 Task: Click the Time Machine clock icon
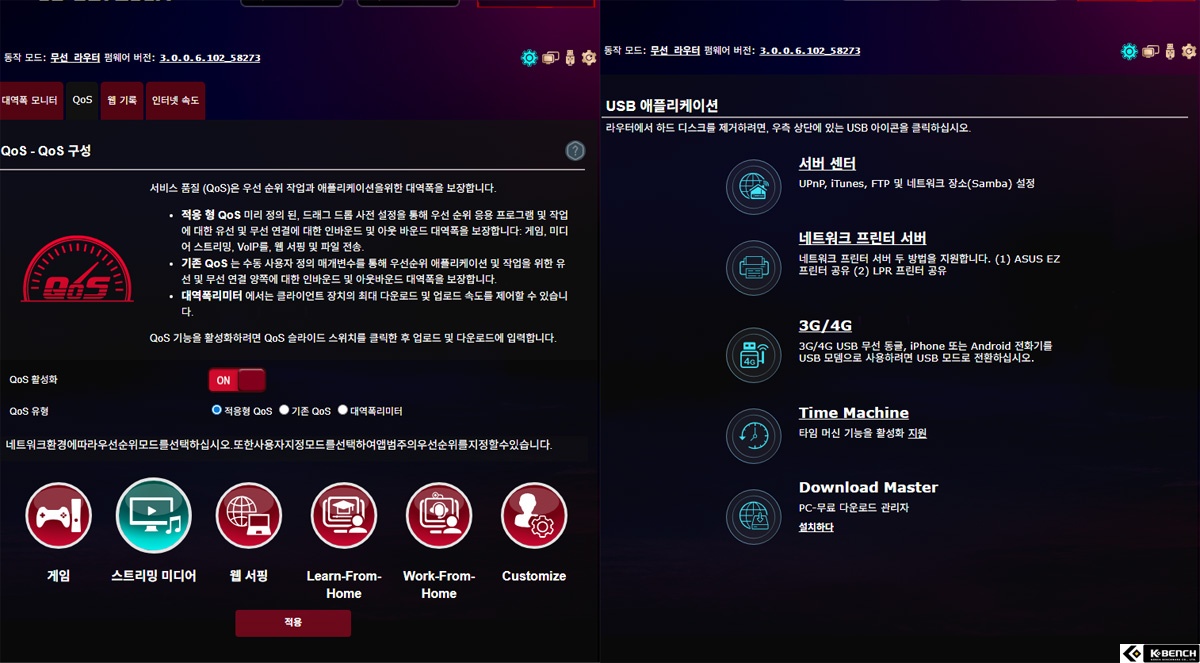pyautogui.click(x=754, y=435)
